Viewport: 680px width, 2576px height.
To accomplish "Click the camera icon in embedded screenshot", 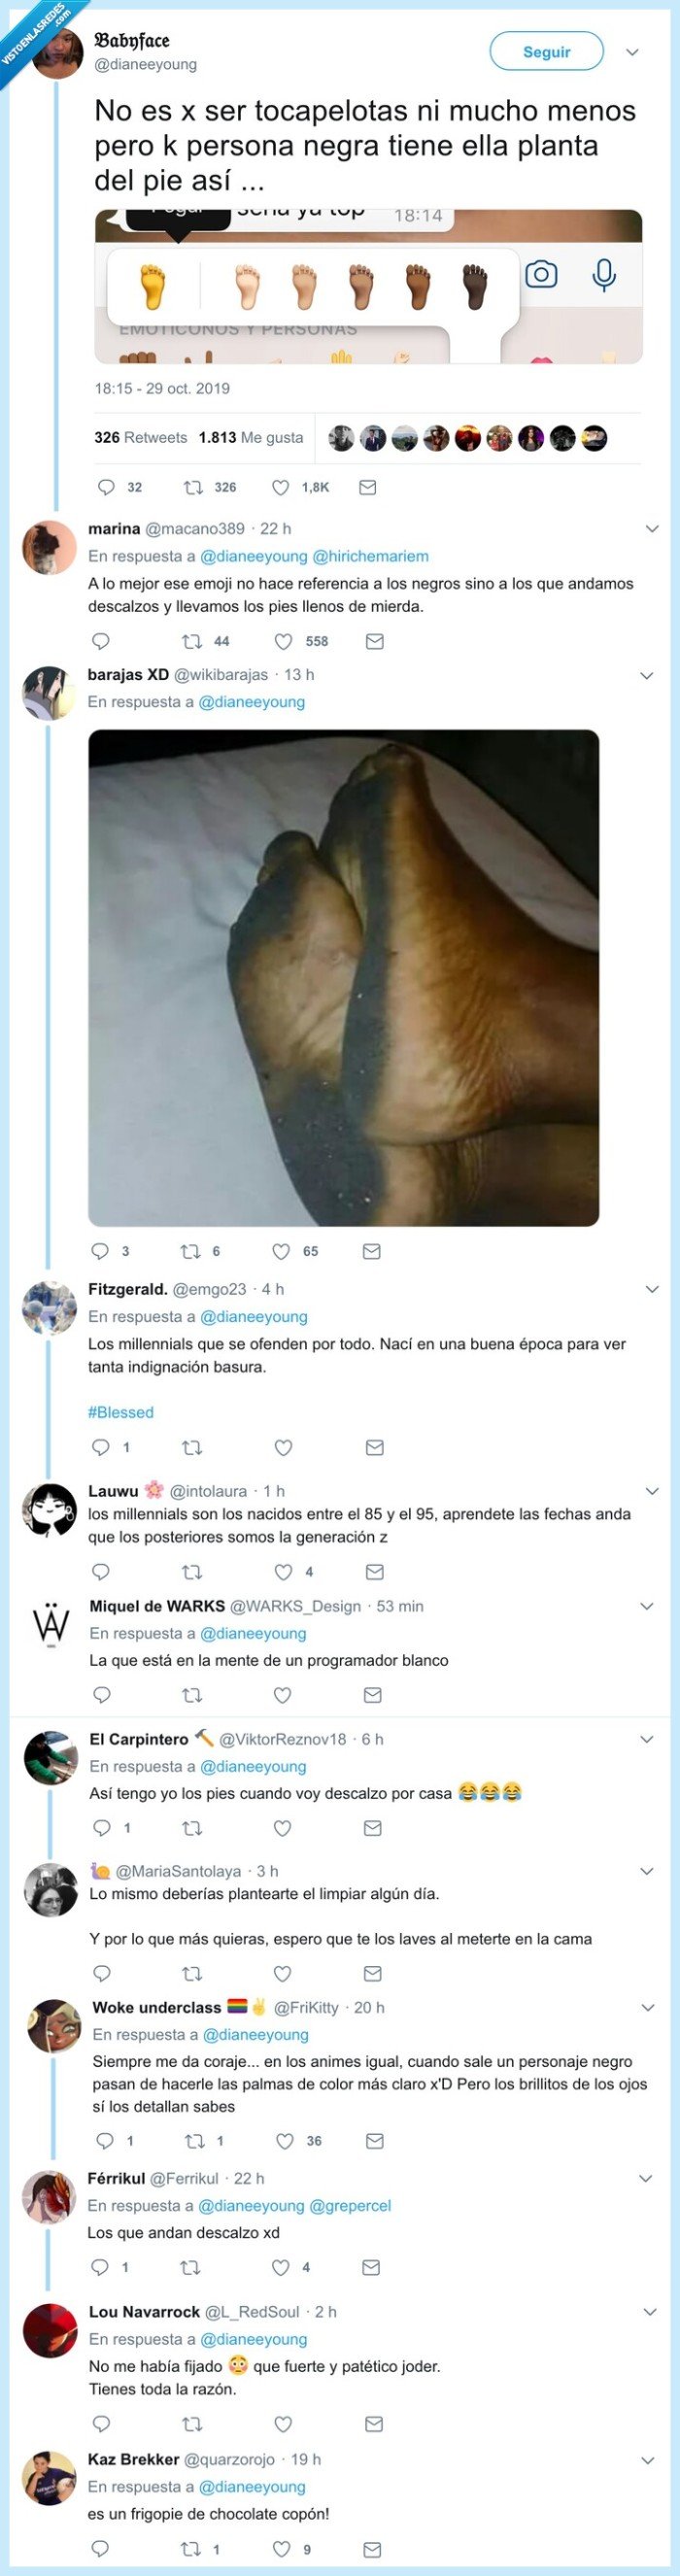I will pos(541,274).
